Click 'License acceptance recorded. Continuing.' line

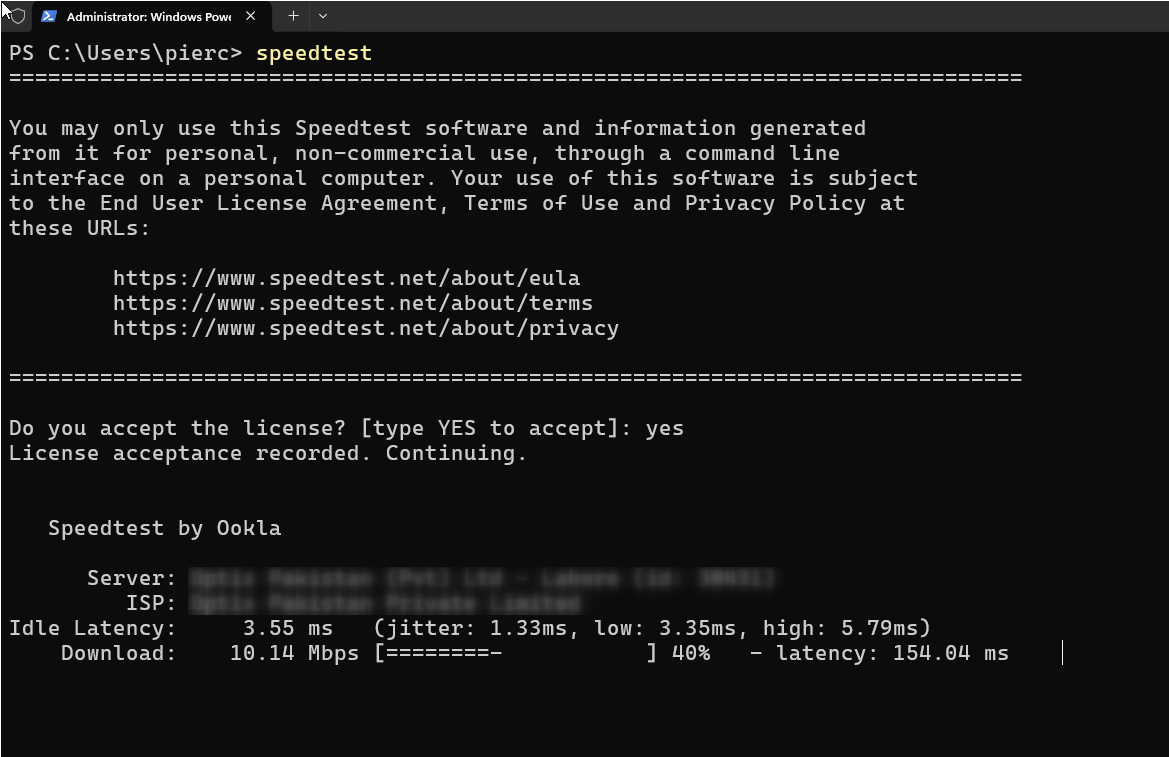(267, 453)
